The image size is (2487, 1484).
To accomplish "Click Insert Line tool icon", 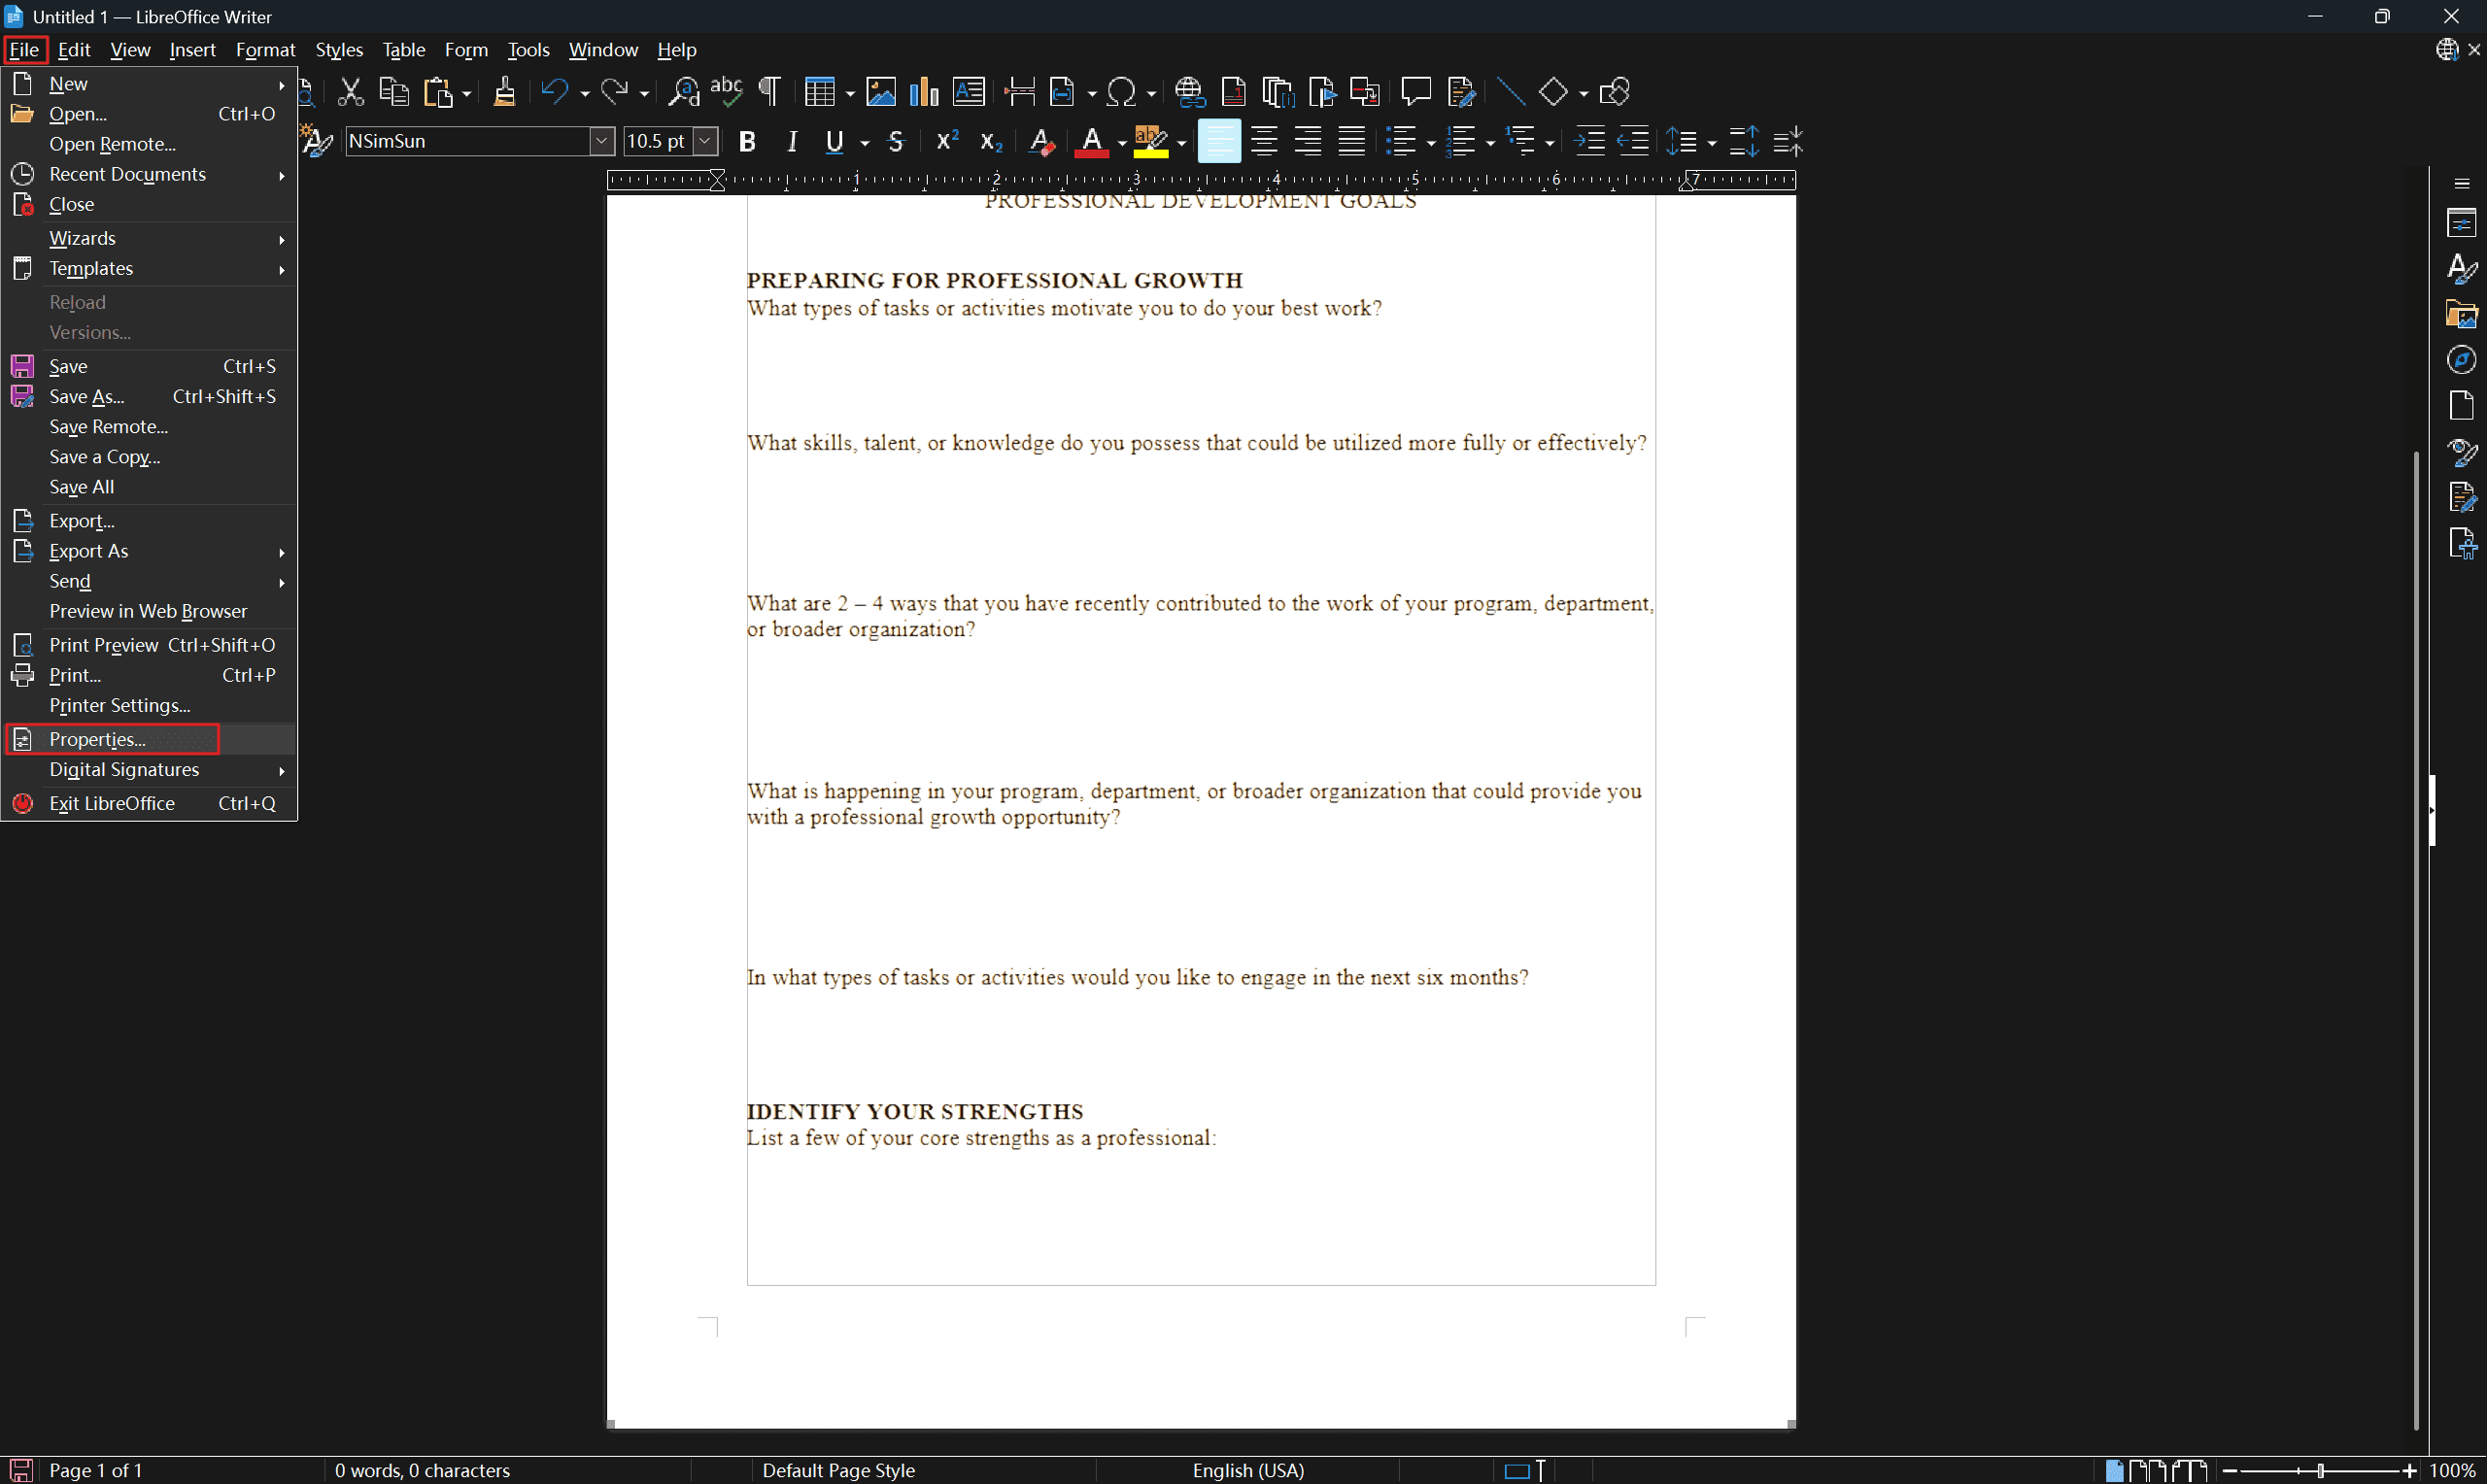I will tap(1511, 92).
